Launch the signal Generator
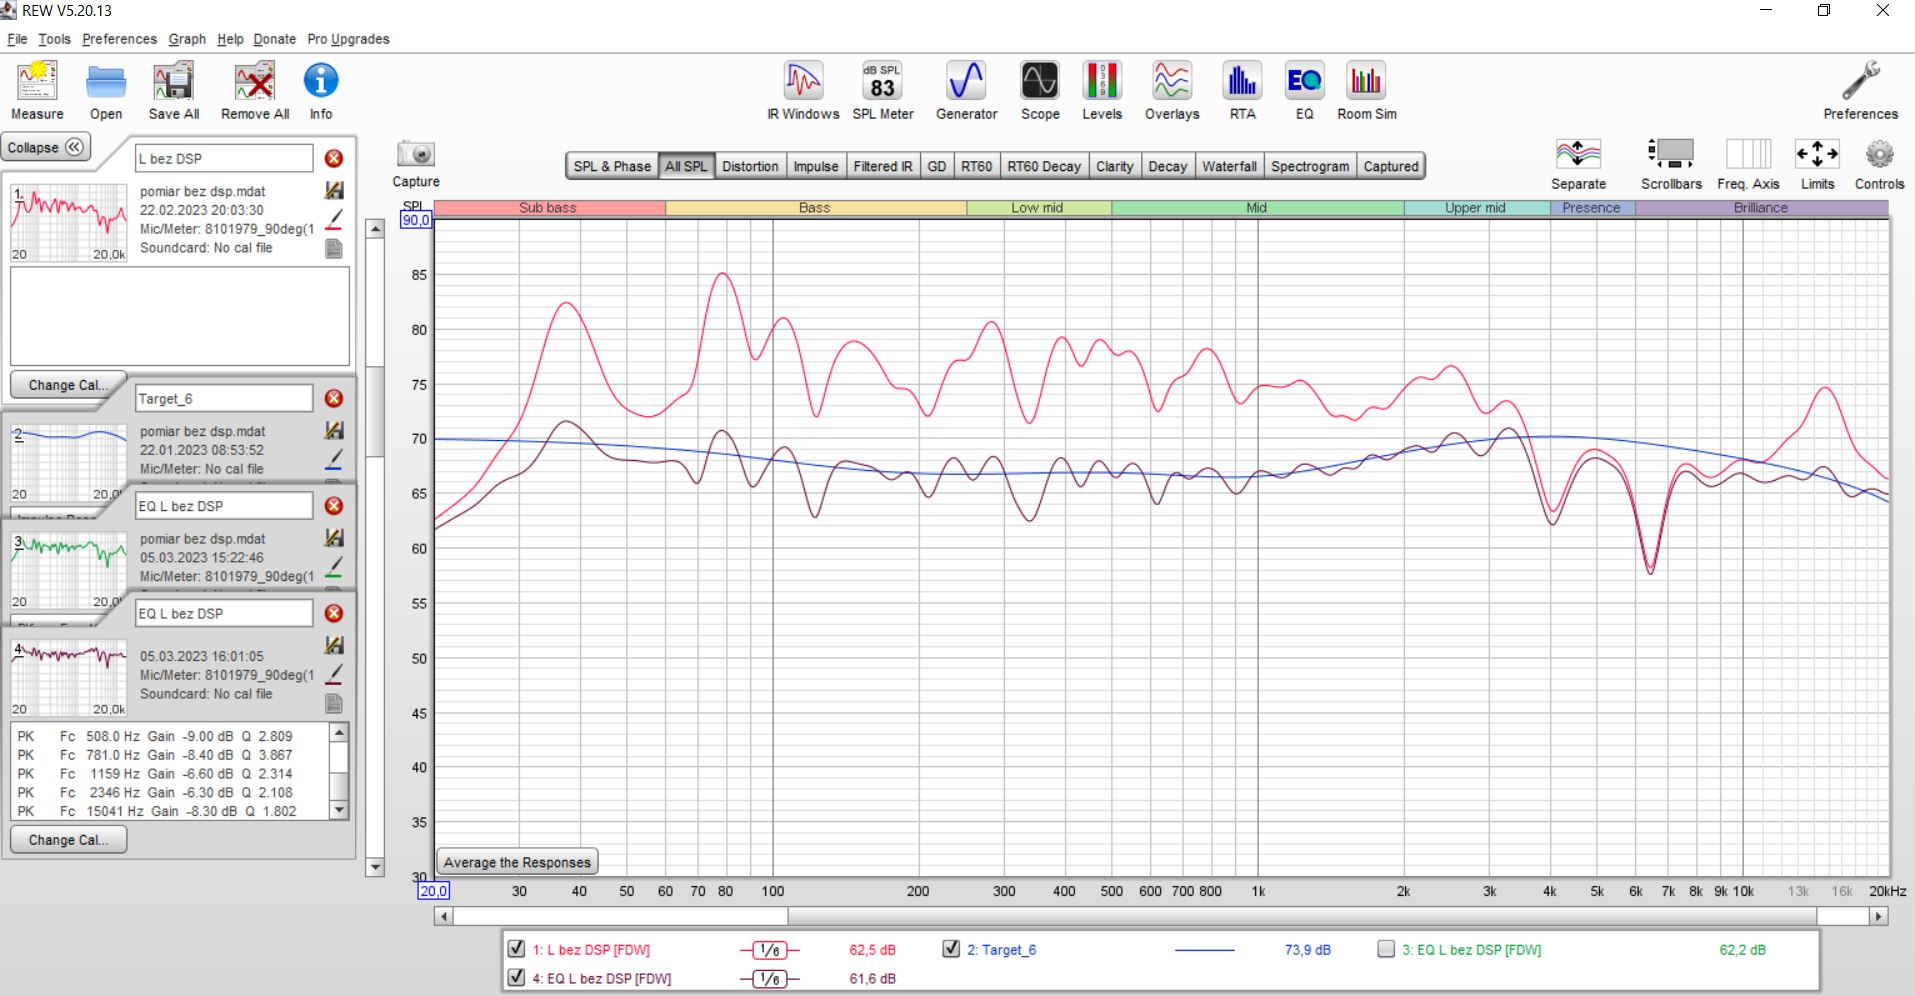Image resolution: width=1915 pixels, height=996 pixels. (966, 81)
